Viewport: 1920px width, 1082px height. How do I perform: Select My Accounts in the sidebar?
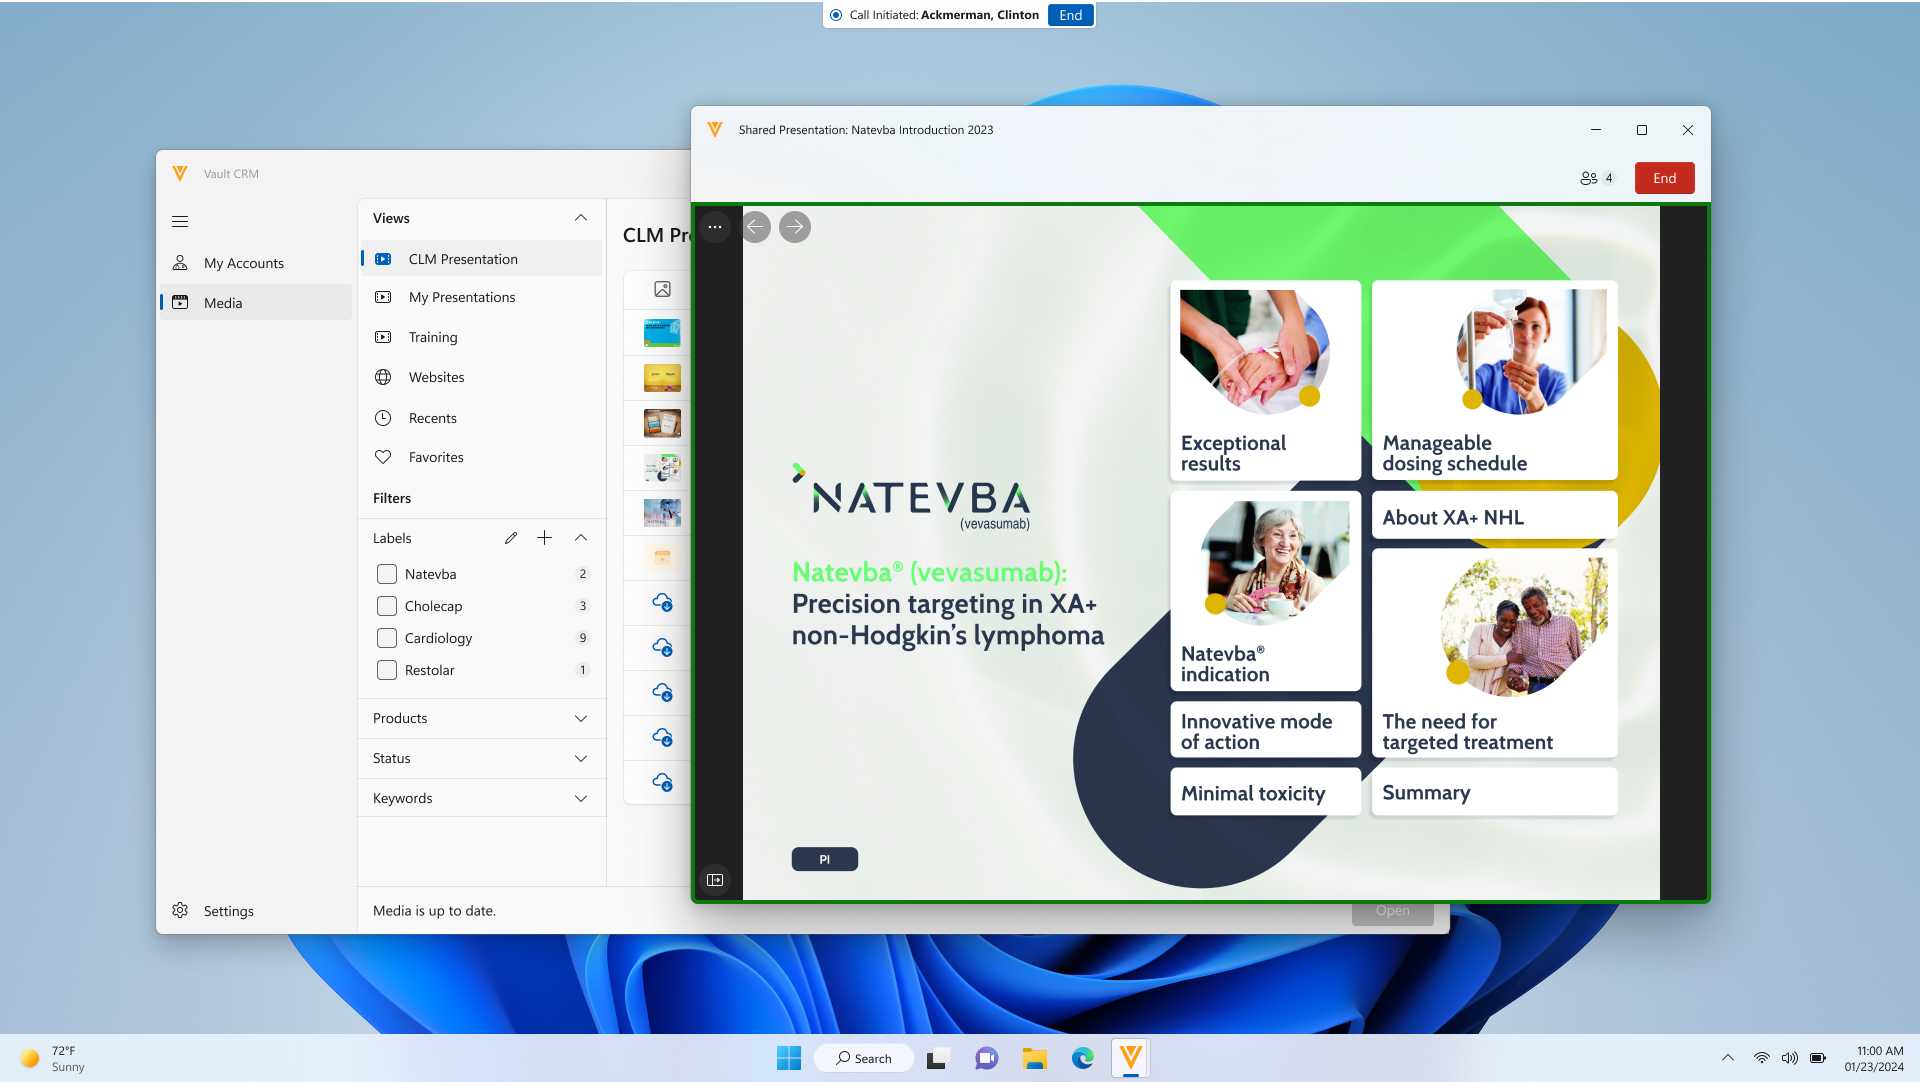pyautogui.click(x=244, y=263)
